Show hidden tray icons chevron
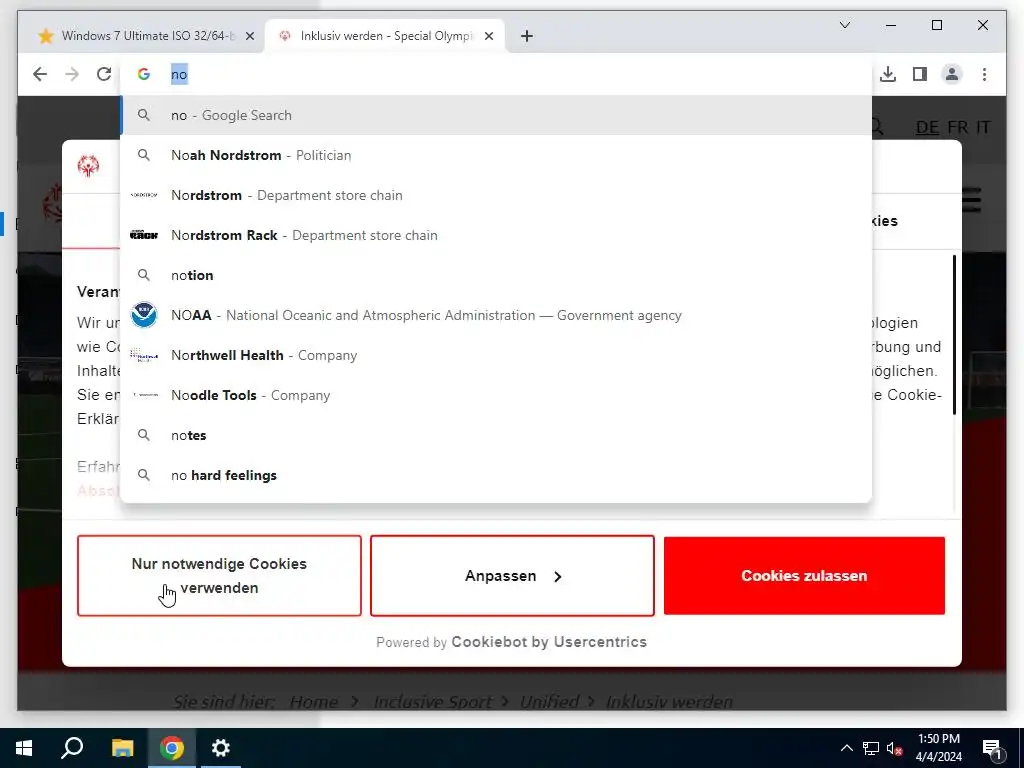 point(846,748)
